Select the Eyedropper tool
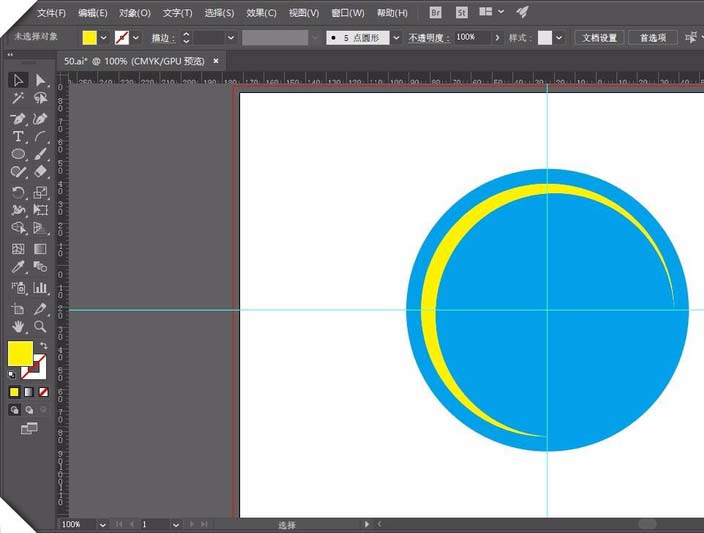The width and height of the screenshot is (704, 533). tap(18, 267)
